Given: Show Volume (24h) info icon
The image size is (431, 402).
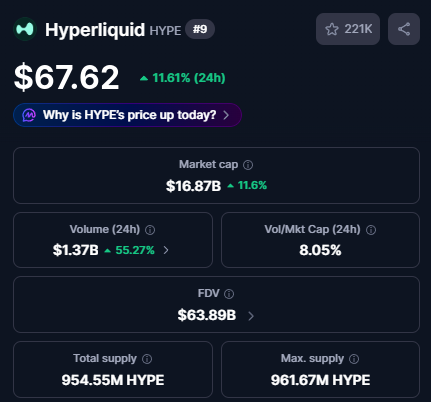Looking at the screenshot, I should point(150,230).
